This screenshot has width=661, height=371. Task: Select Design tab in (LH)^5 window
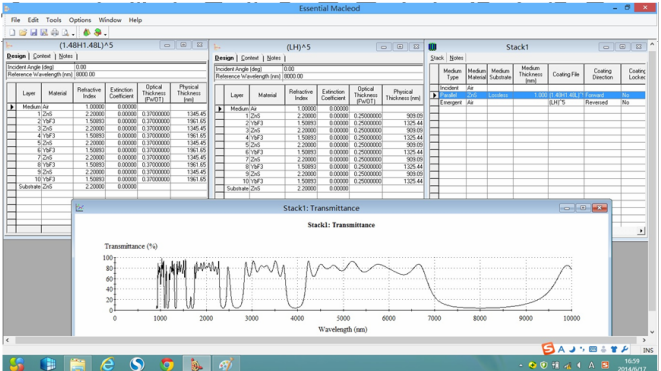[224, 58]
